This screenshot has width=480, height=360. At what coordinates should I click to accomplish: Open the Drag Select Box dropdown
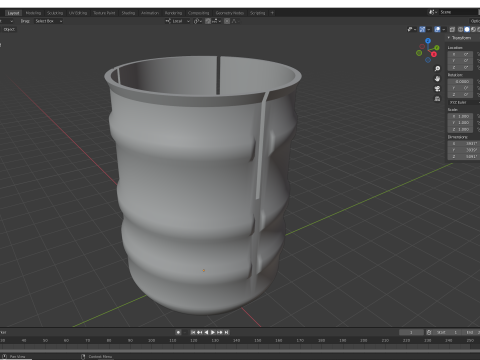(49, 21)
